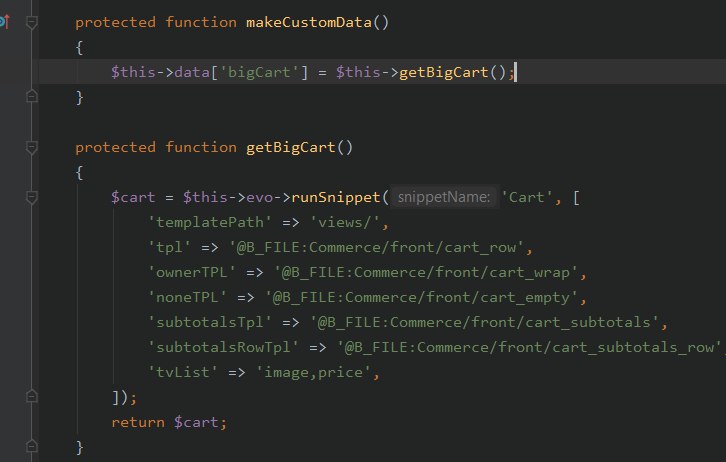Click the runSnippet method call
Image resolution: width=726 pixels, height=462 pixels.
[336, 197]
